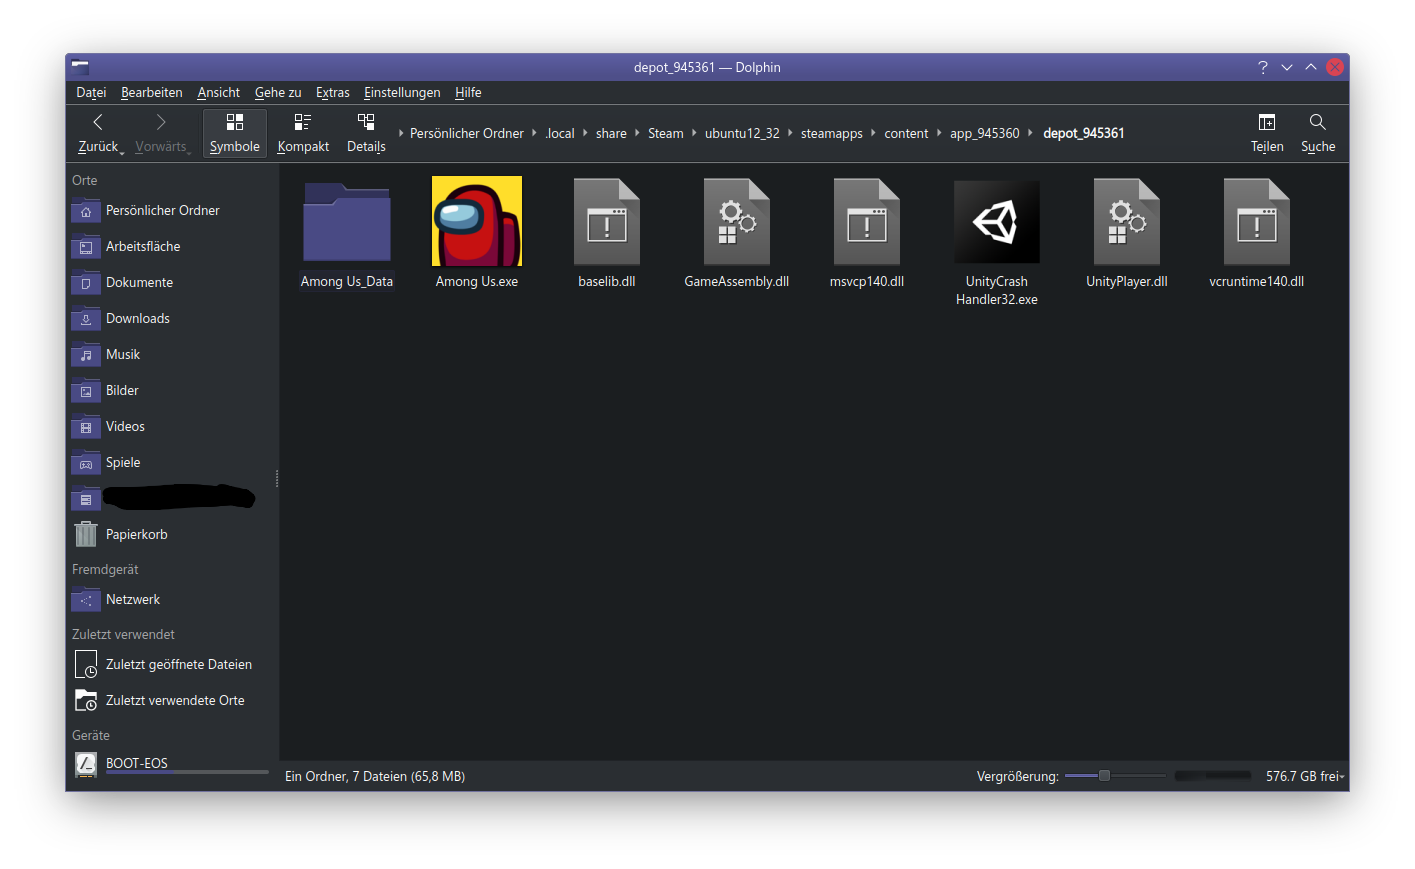
Task: Go back with the Zurück button
Action: point(99,133)
